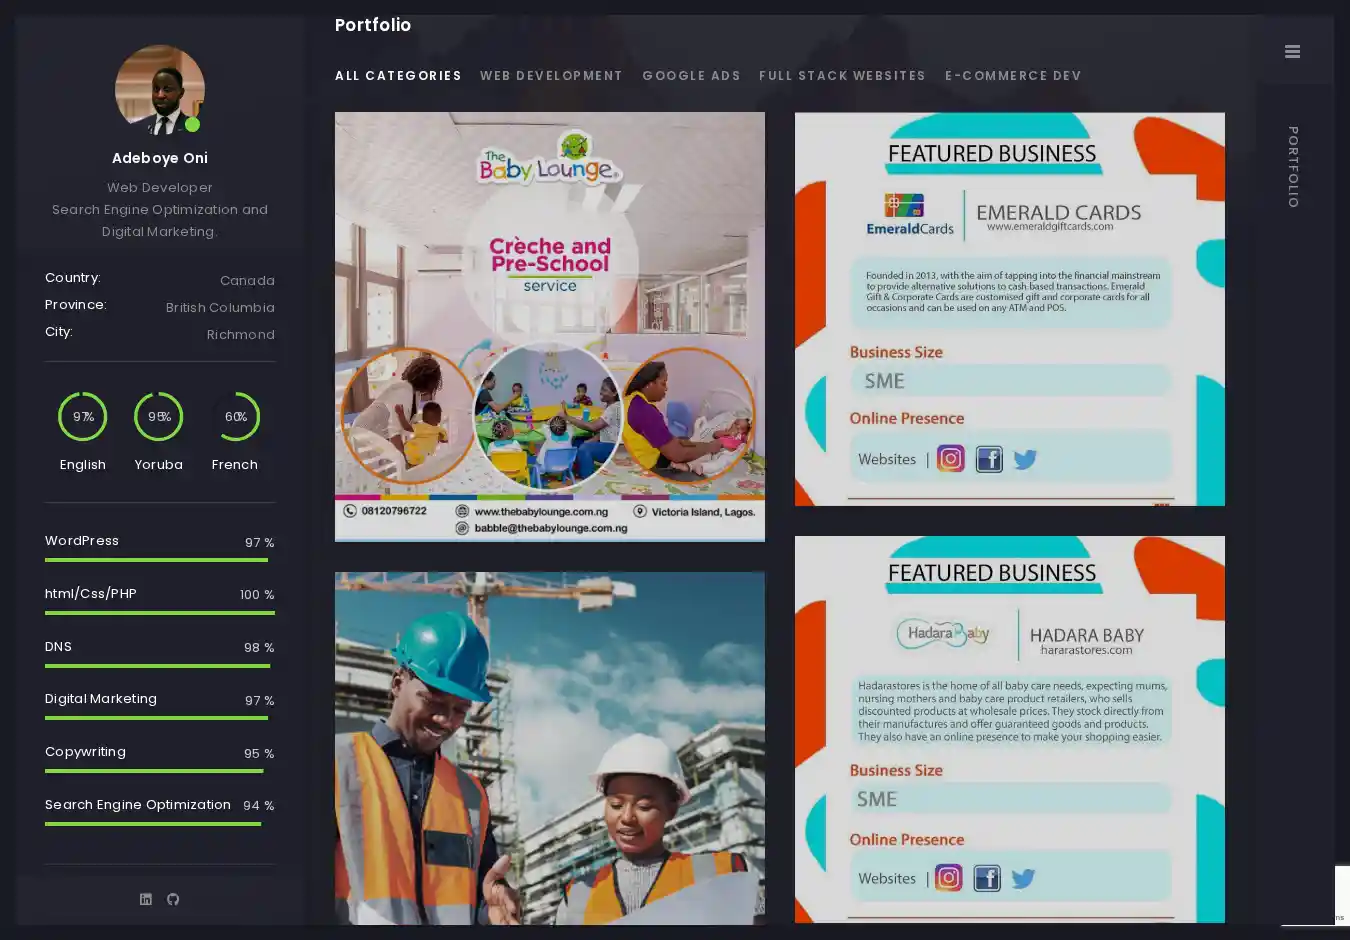The image size is (1350, 940).
Task: Open the construction workers portfolio image
Action: (x=550, y=748)
